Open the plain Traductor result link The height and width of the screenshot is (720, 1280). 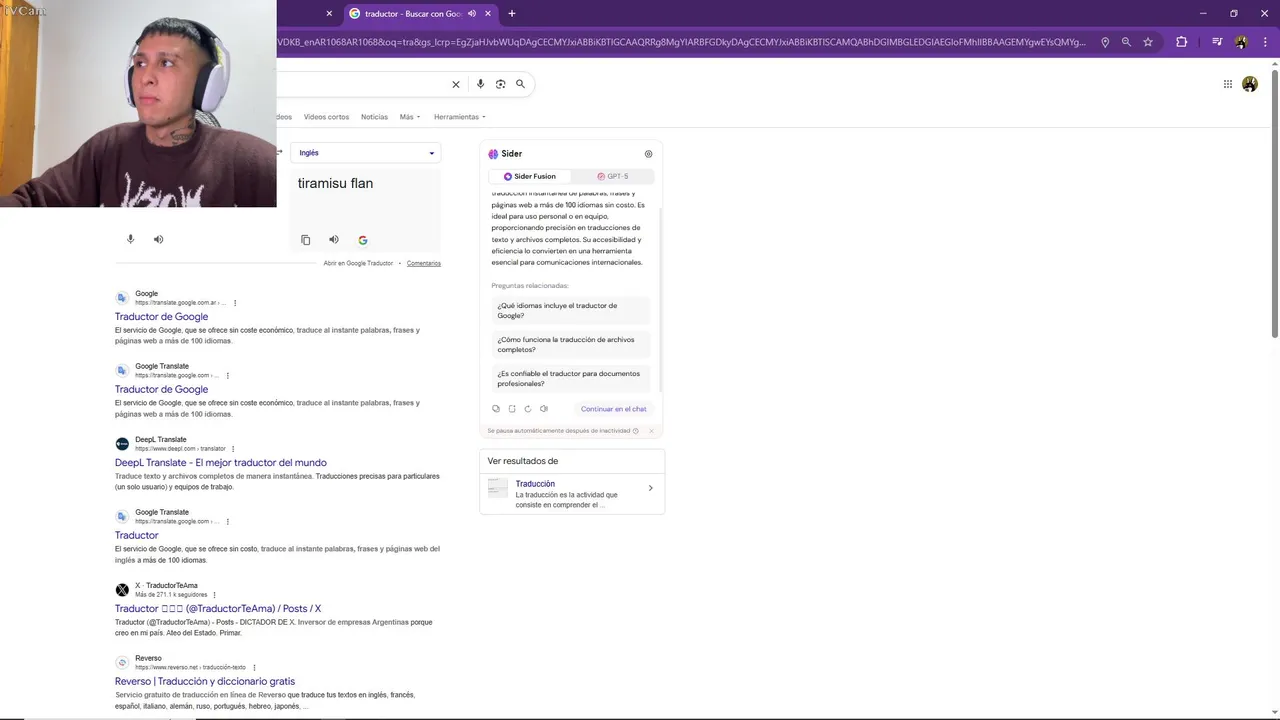click(x=136, y=536)
